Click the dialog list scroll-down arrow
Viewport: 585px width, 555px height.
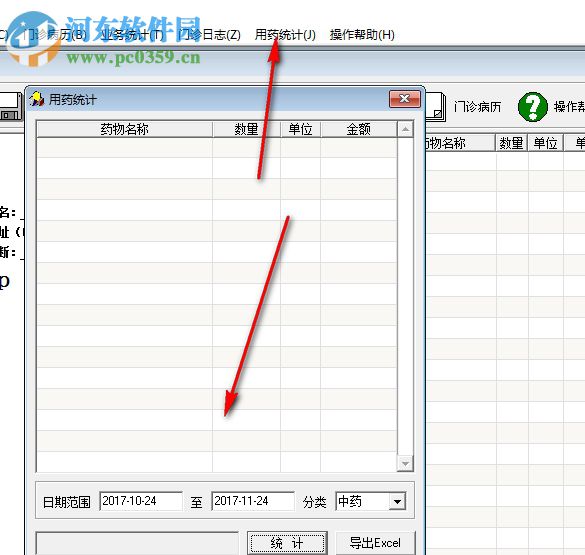(x=405, y=464)
